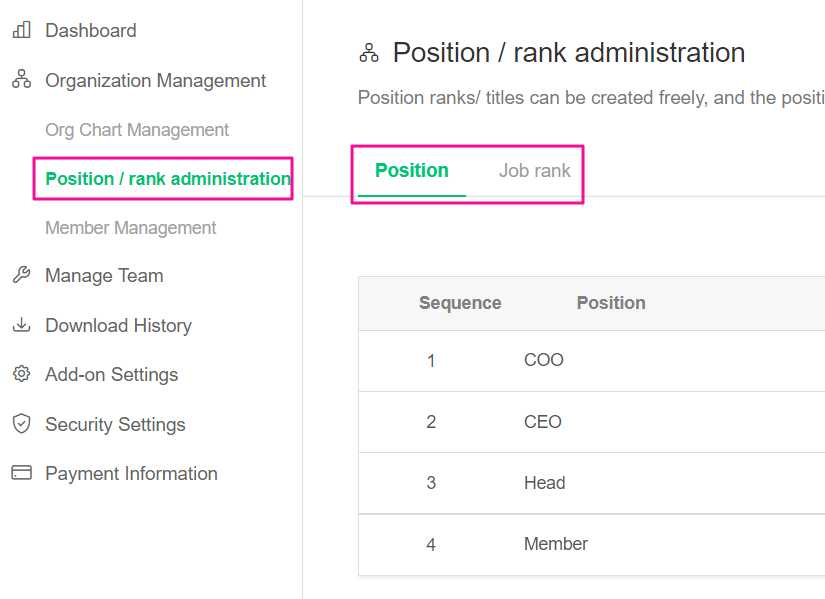Open the Download History page
Image resolution: width=825 pixels, height=599 pixels.
(x=118, y=325)
